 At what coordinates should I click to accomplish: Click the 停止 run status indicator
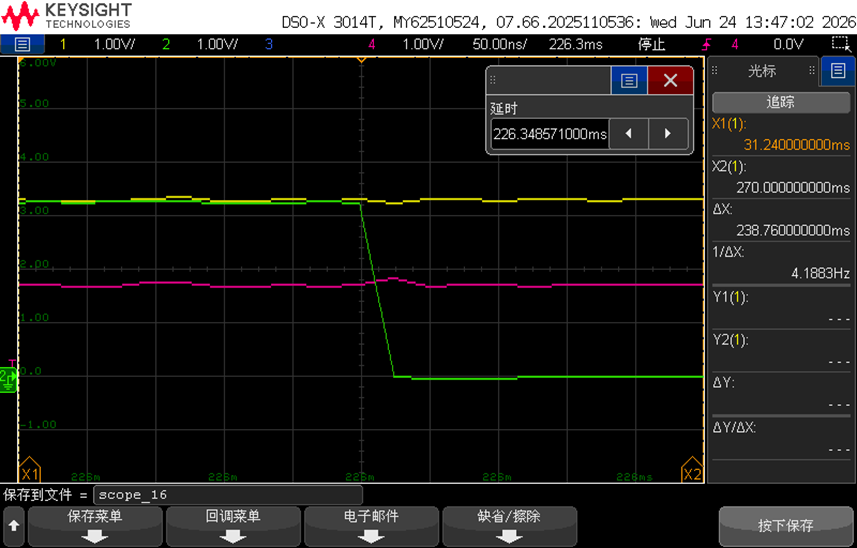651,44
